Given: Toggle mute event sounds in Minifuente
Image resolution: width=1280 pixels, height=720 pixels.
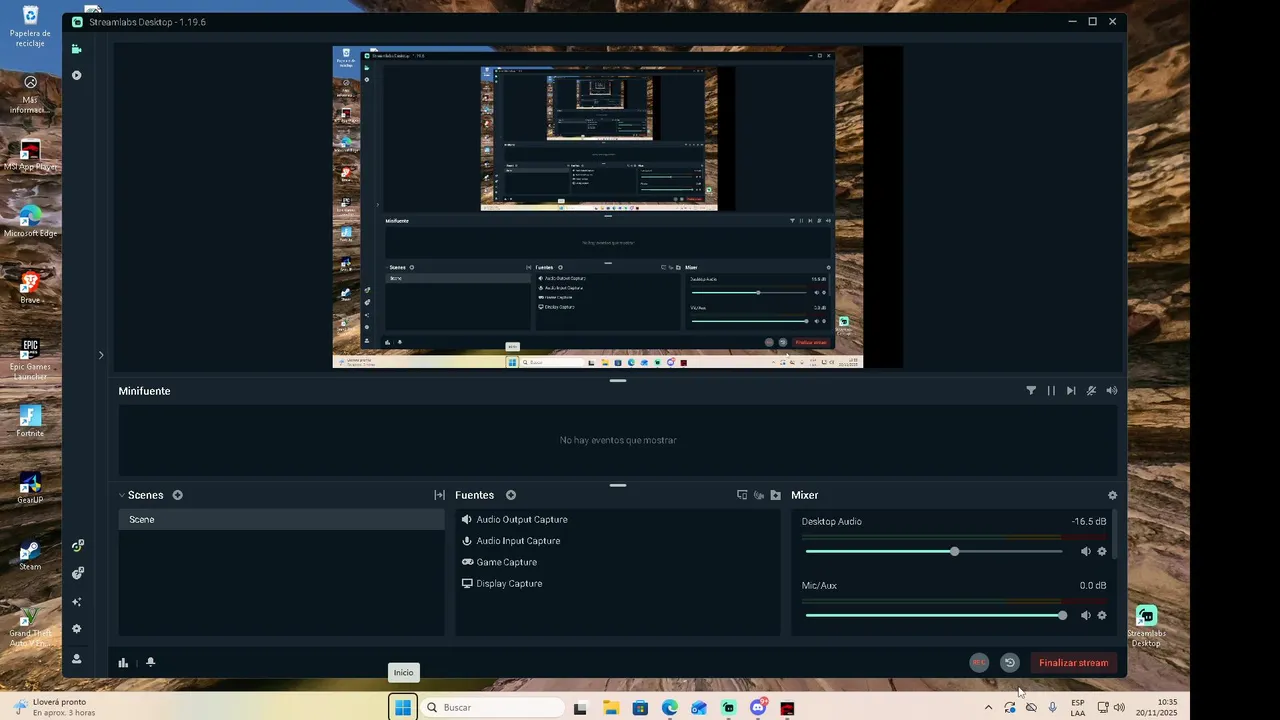Looking at the screenshot, I should coord(1112,391).
